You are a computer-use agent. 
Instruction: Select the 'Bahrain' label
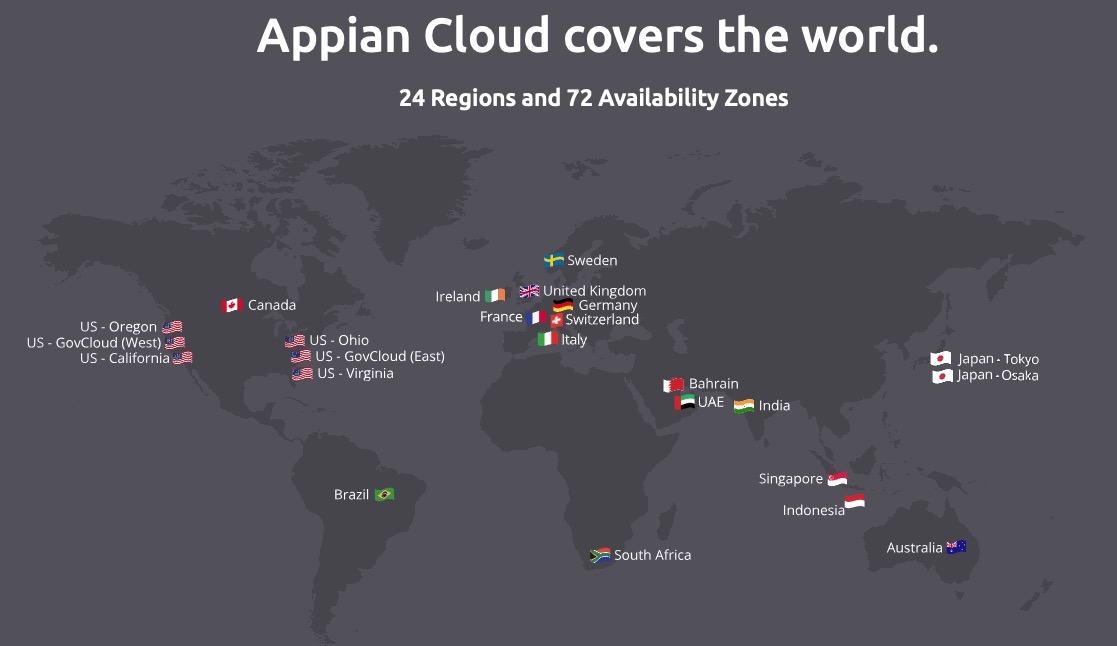[x=714, y=383]
